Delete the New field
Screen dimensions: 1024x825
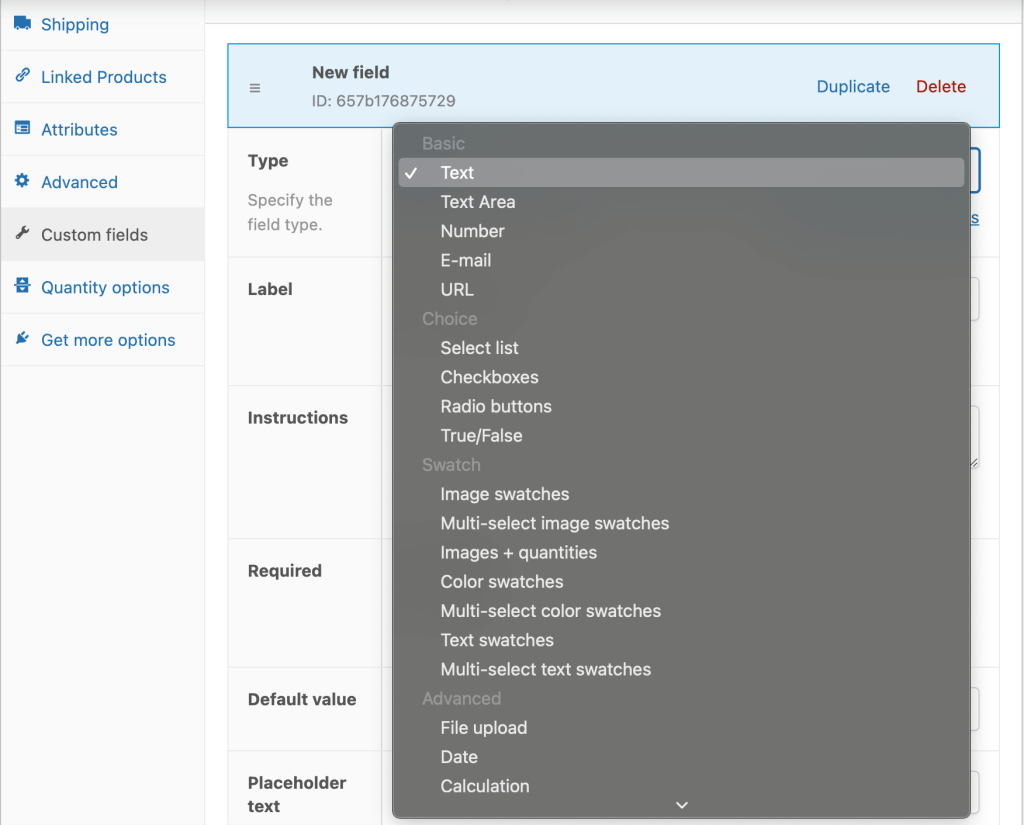point(940,87)
